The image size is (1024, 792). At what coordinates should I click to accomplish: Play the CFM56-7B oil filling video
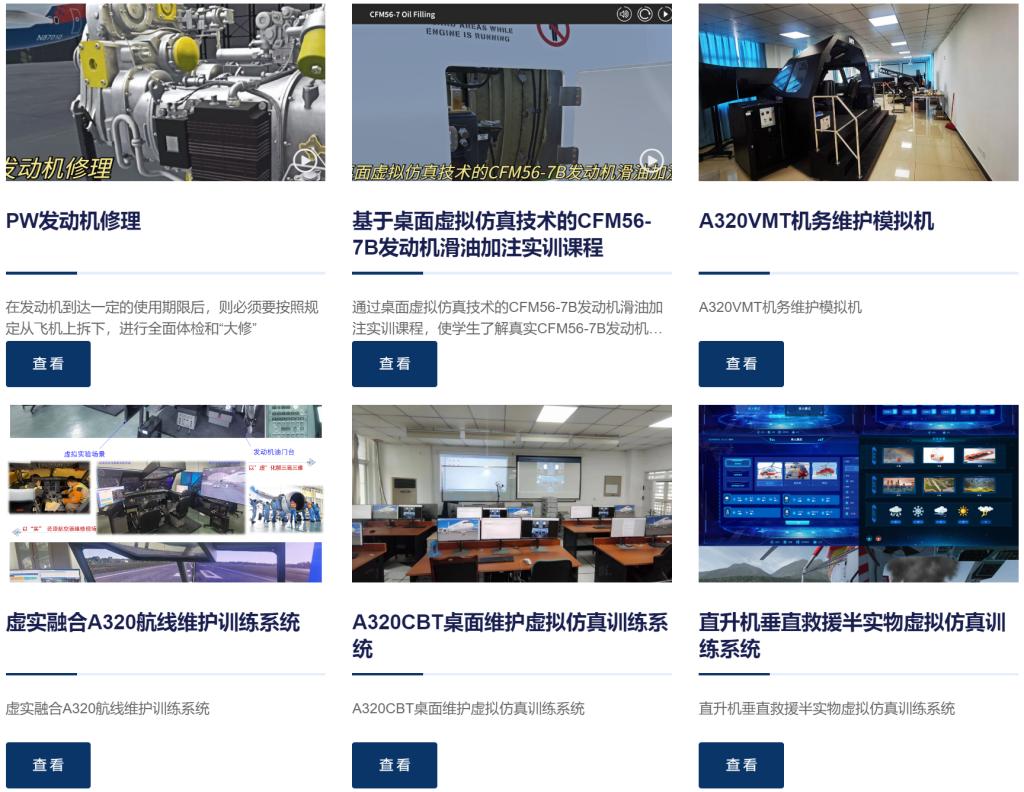651,160
